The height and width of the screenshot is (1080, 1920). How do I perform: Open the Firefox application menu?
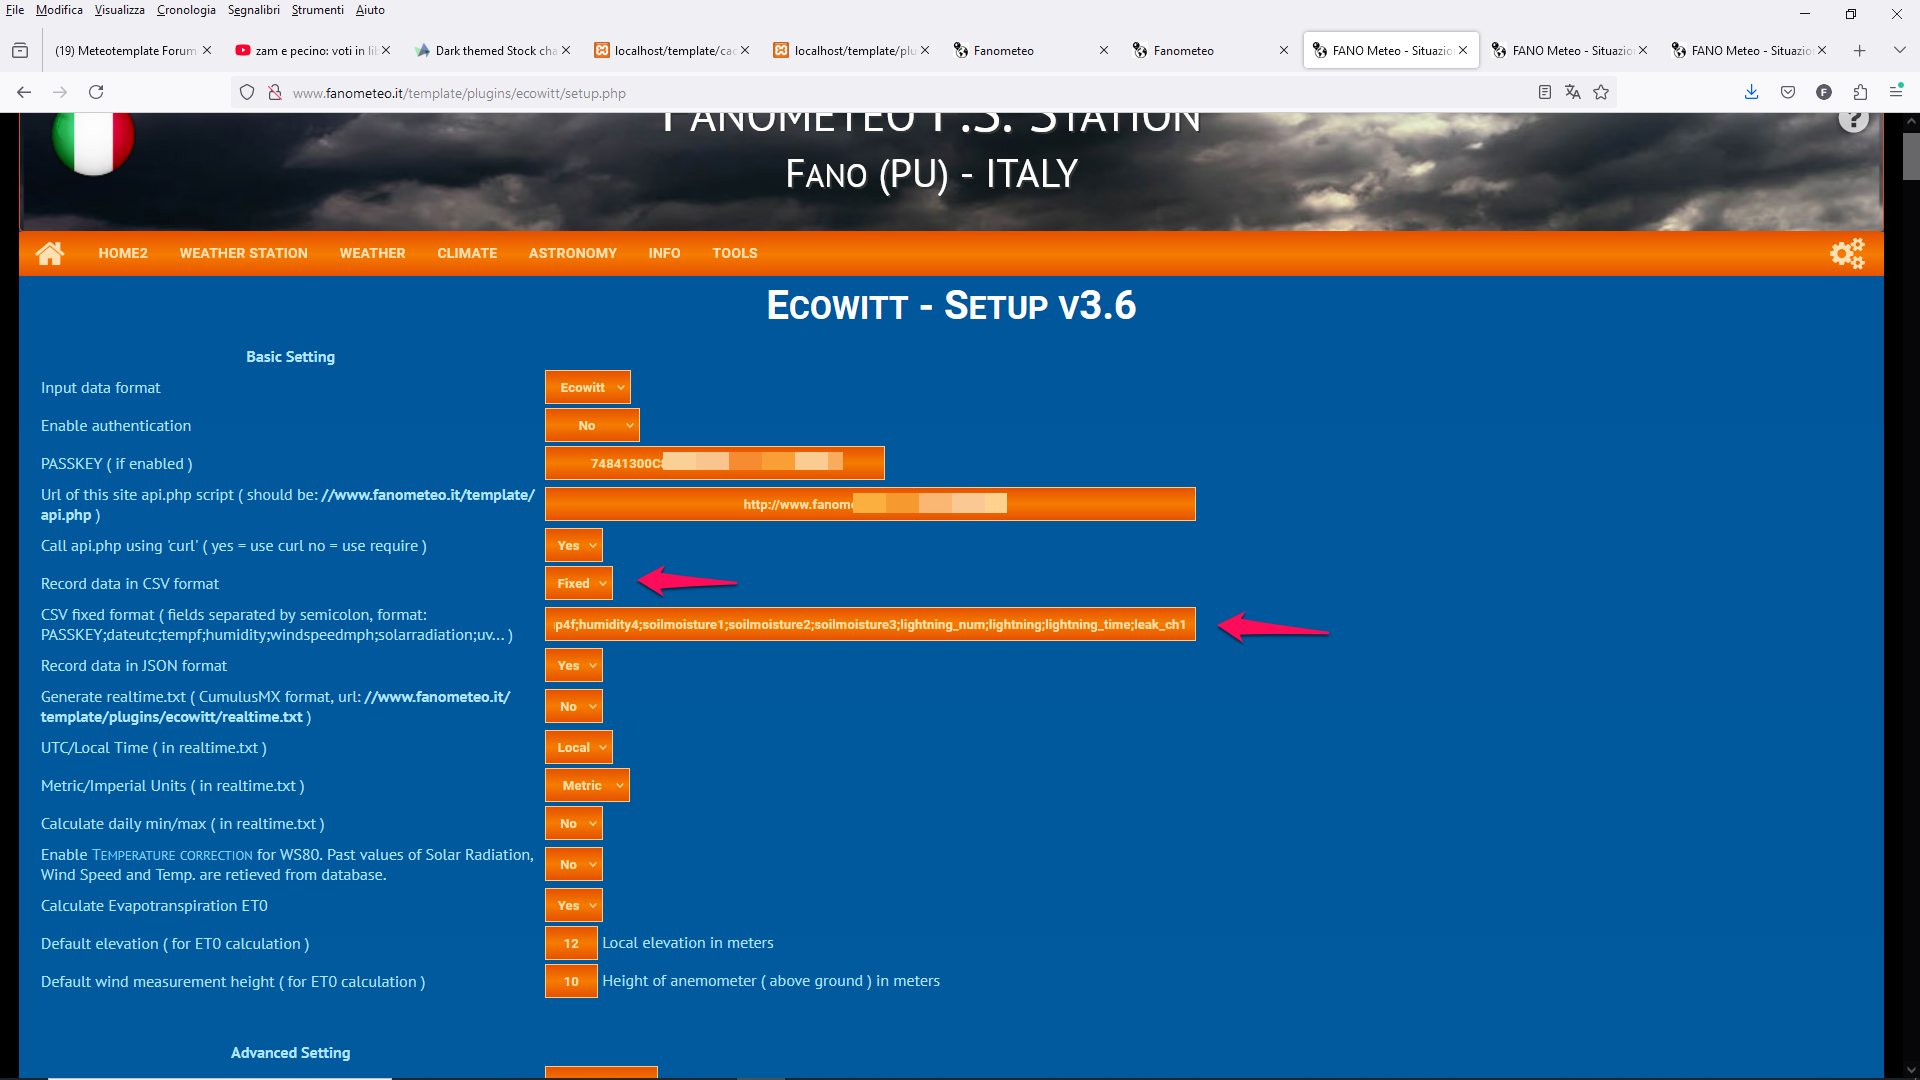[1896, 92]
